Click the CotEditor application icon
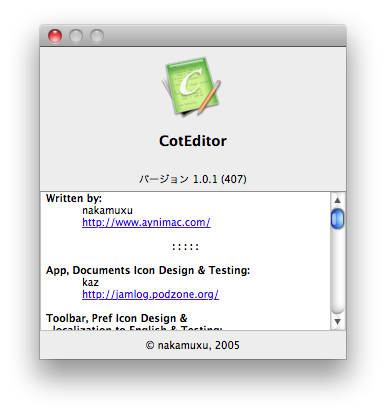The width and height of the screenshot is (386, 414). point(192,87)
